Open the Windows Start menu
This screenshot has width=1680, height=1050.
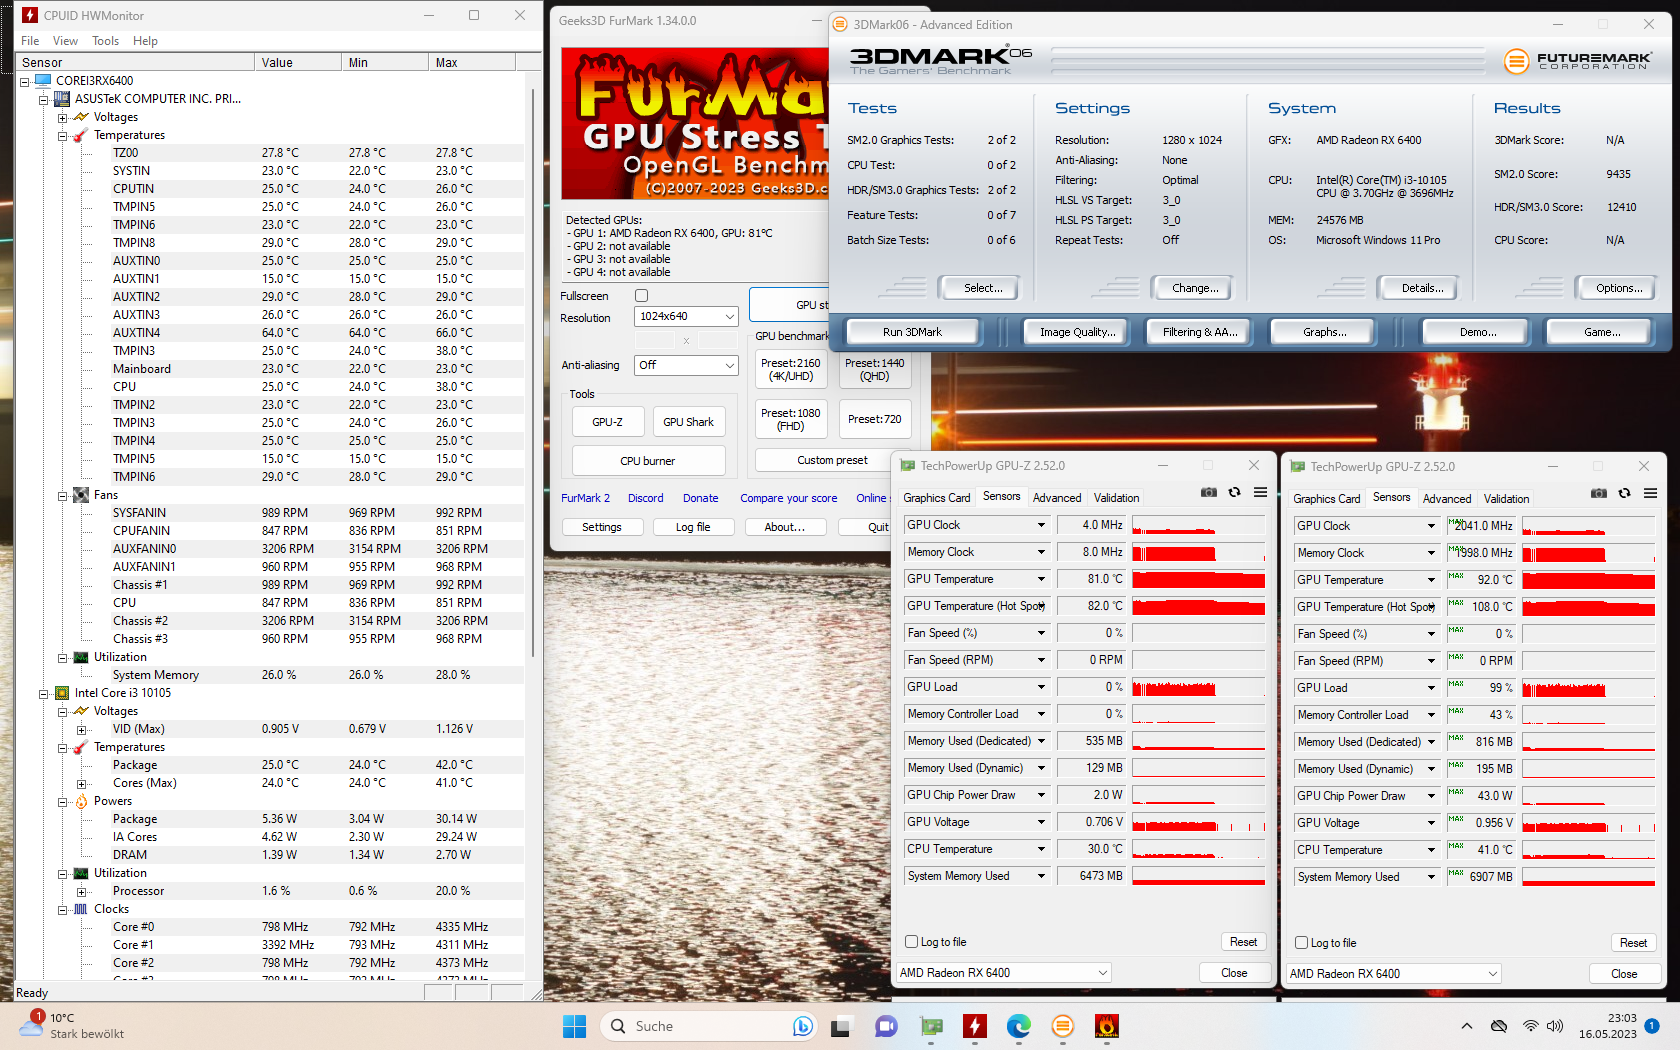[x=575, y=1026]
